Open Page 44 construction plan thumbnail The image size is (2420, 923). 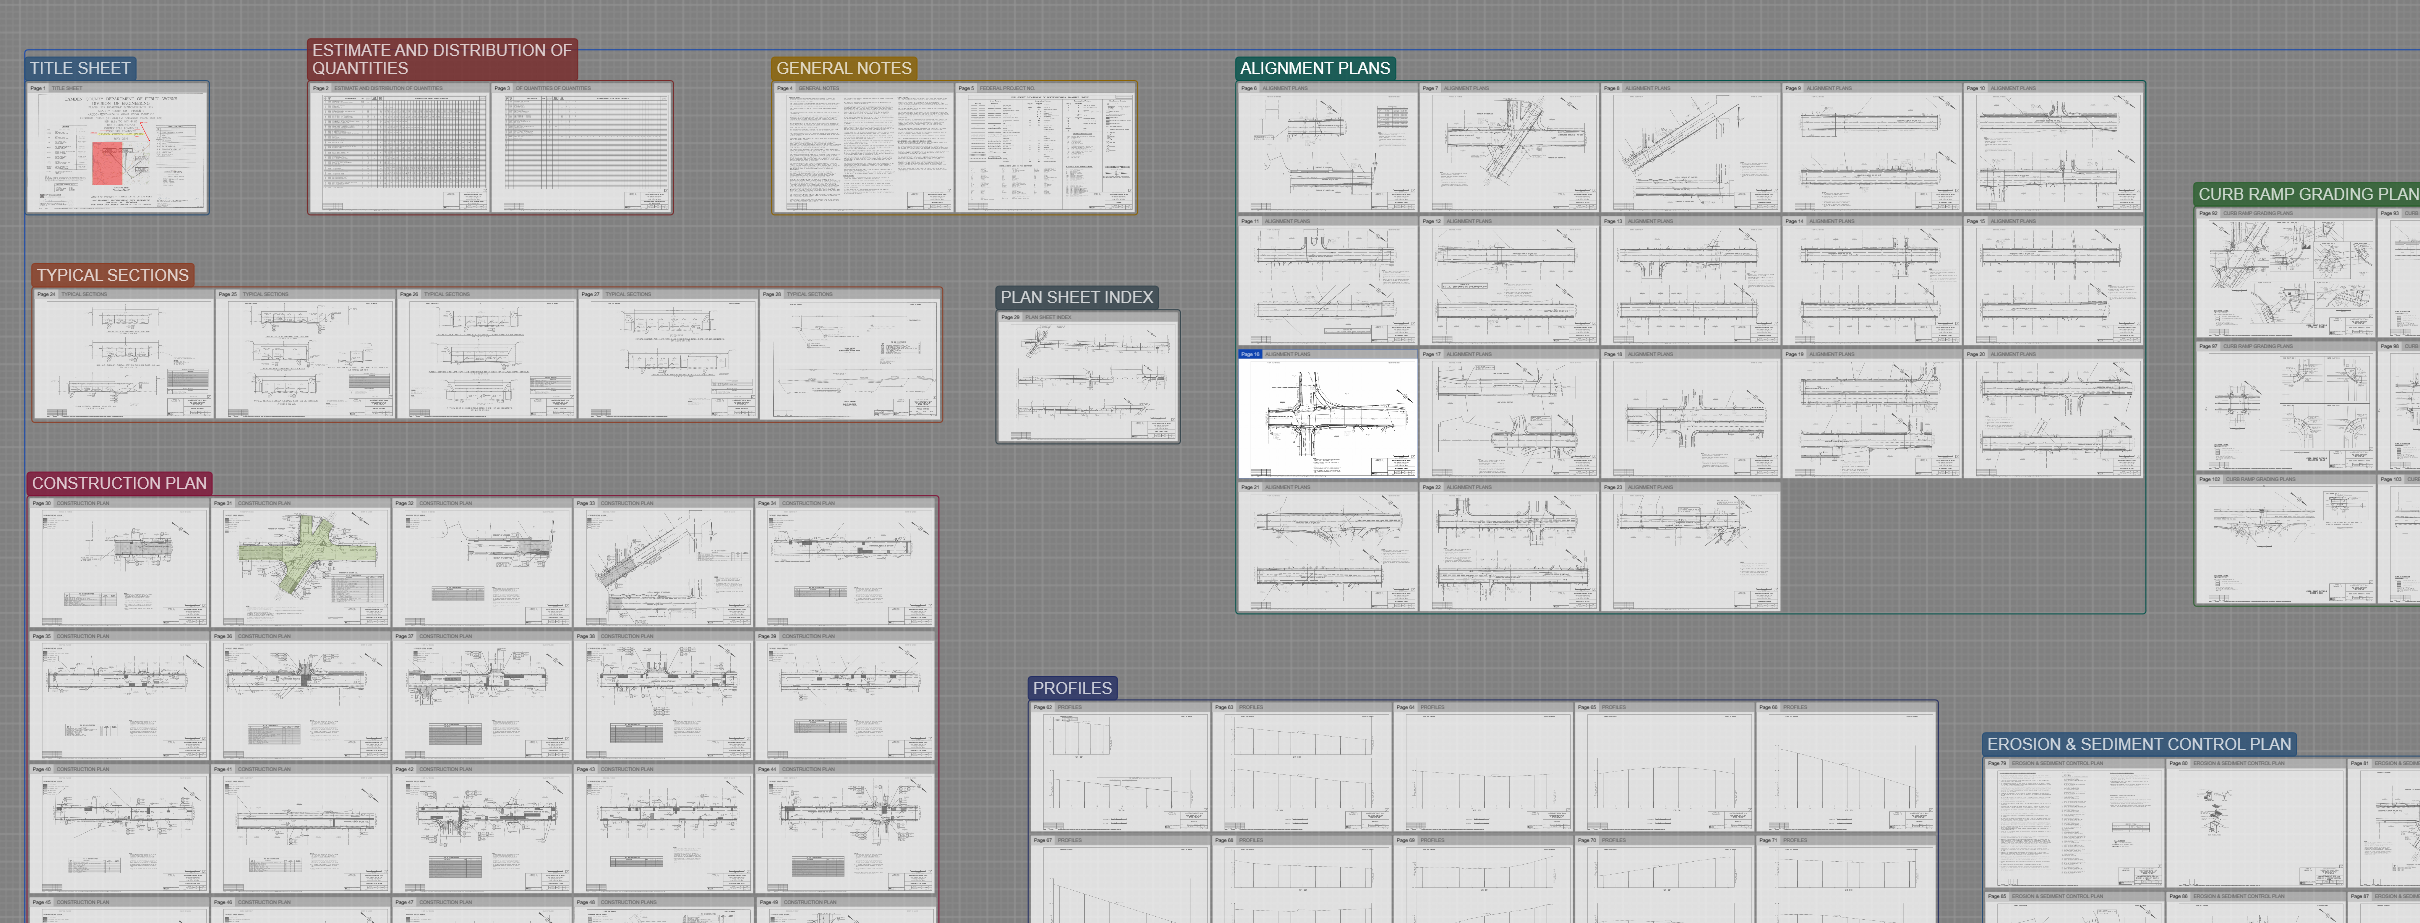[845, 829]
